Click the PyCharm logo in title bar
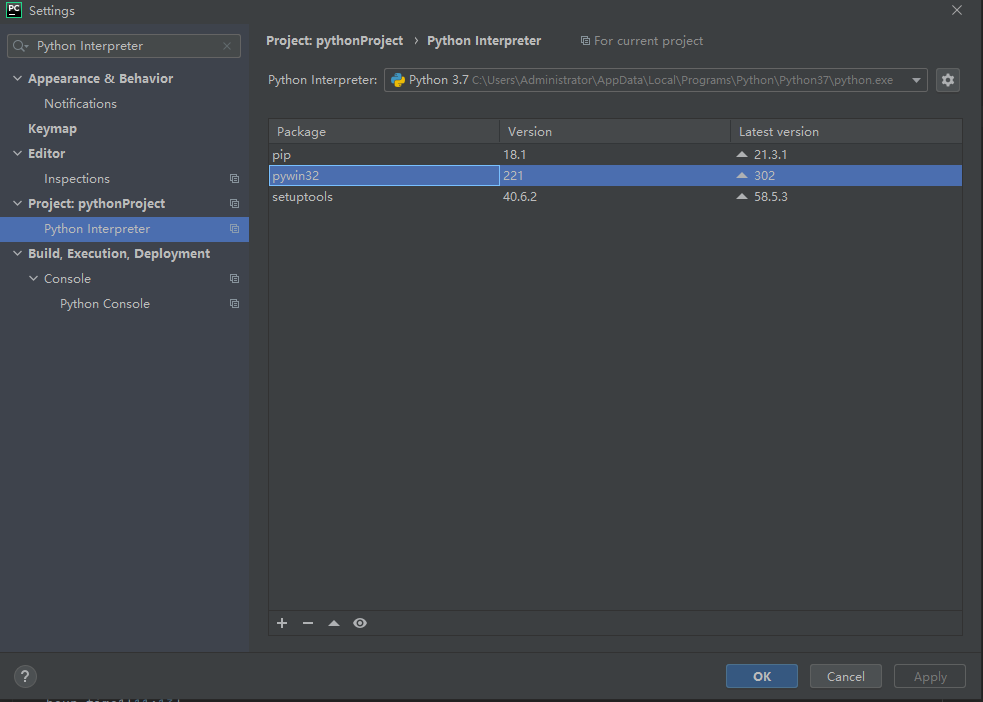Viewport: 983px width, 702px height. tap(14, 10)
